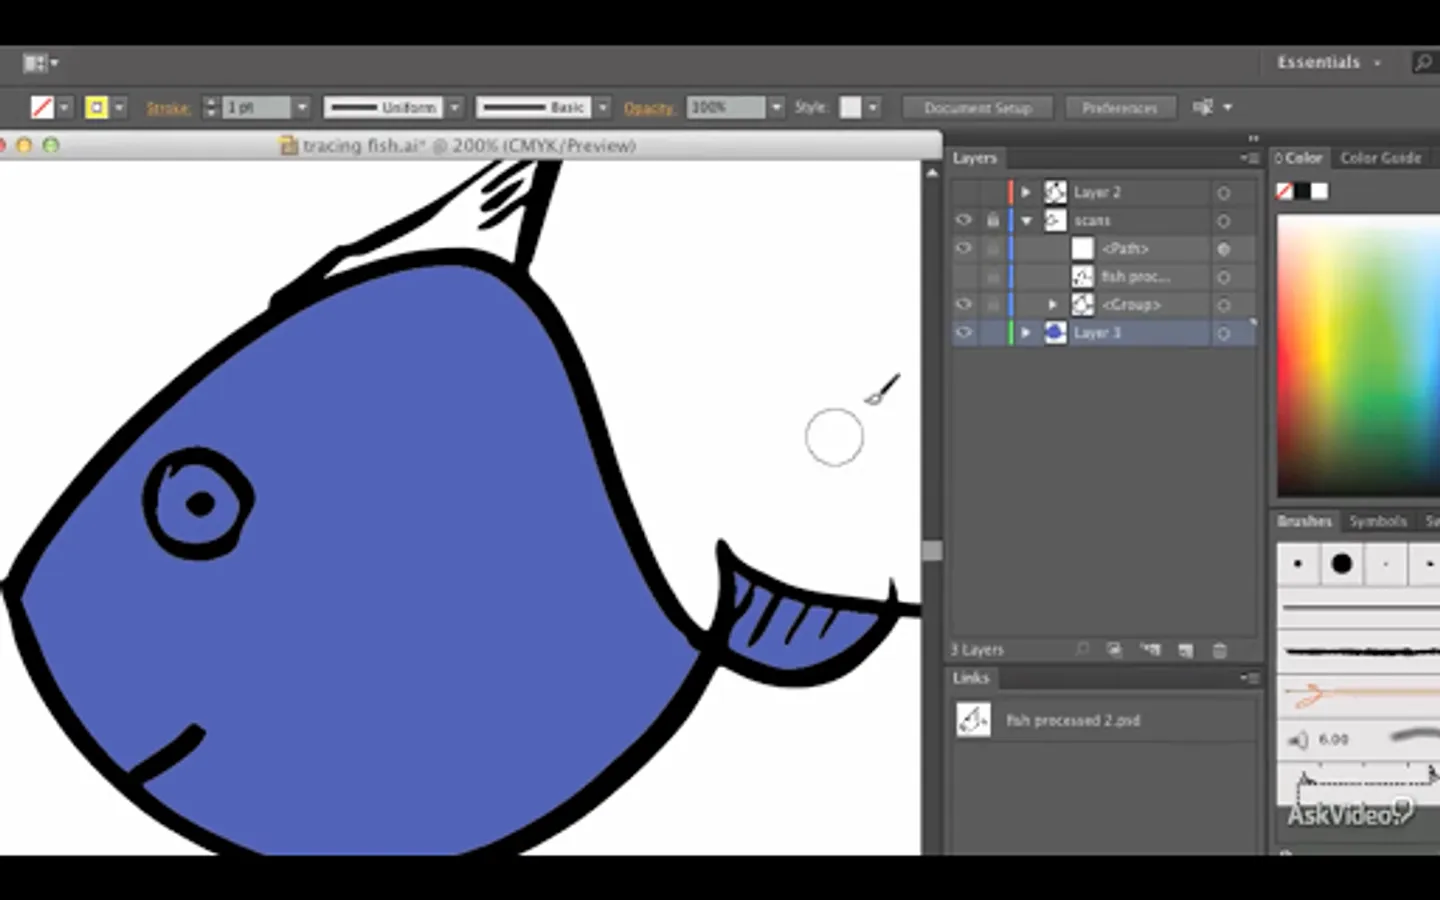Click the fish proc... target circle

[1224, 277]
